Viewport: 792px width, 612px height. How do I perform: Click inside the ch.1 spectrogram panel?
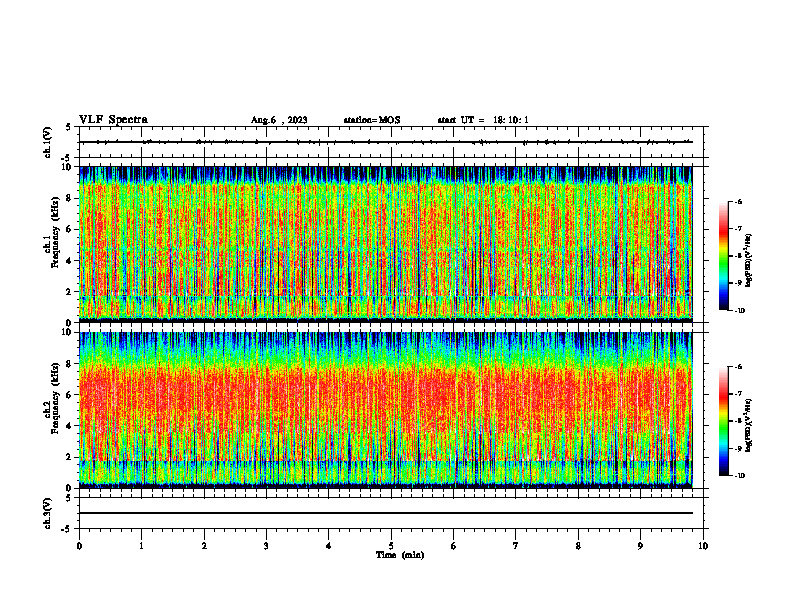[x=386, y=244]
